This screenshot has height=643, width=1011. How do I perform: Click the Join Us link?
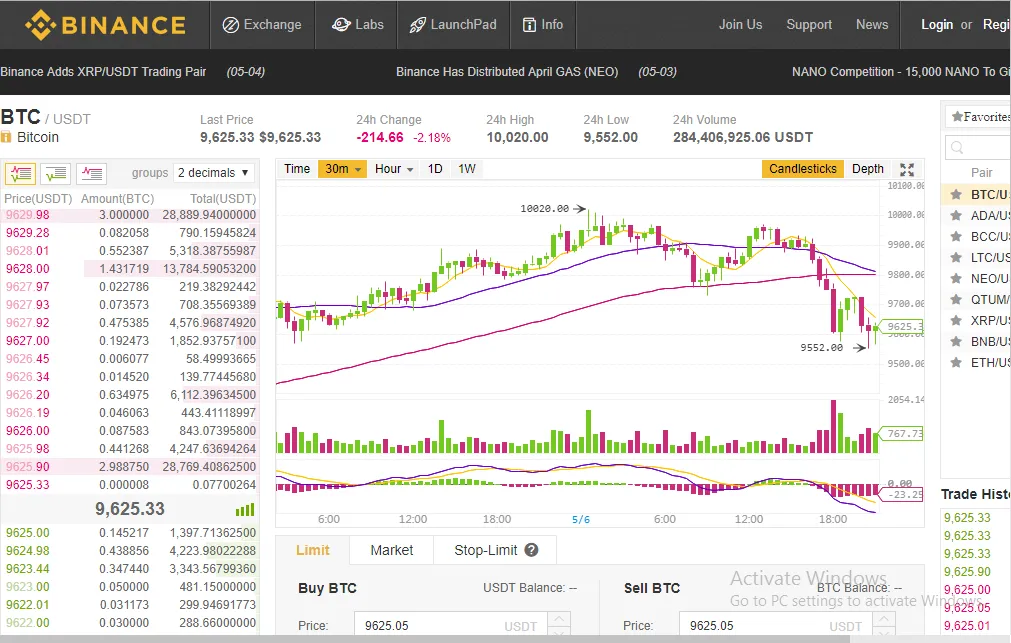pyautogui.click(x=740, y=25)
